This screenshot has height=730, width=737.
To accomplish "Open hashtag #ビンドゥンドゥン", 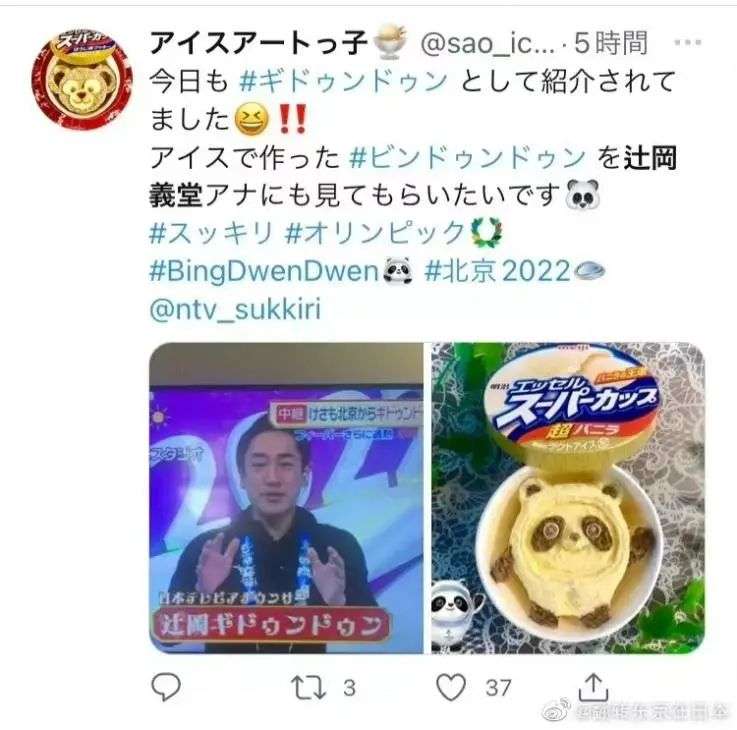I will point(467,157).
